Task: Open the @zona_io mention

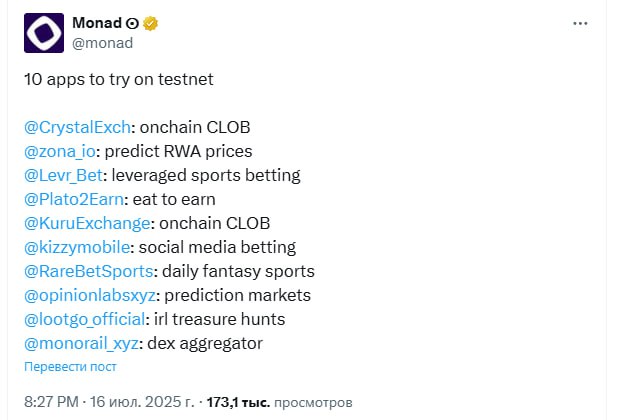Action: click(x=60, y=151)
